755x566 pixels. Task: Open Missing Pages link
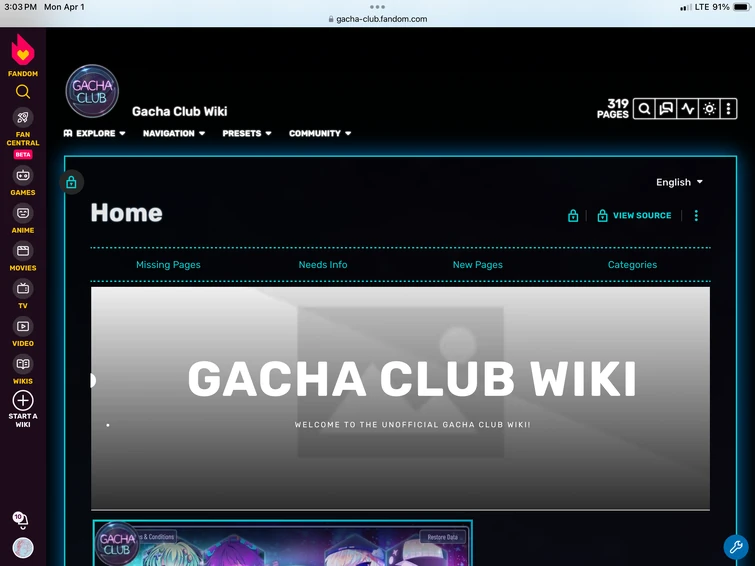[168, 264]
